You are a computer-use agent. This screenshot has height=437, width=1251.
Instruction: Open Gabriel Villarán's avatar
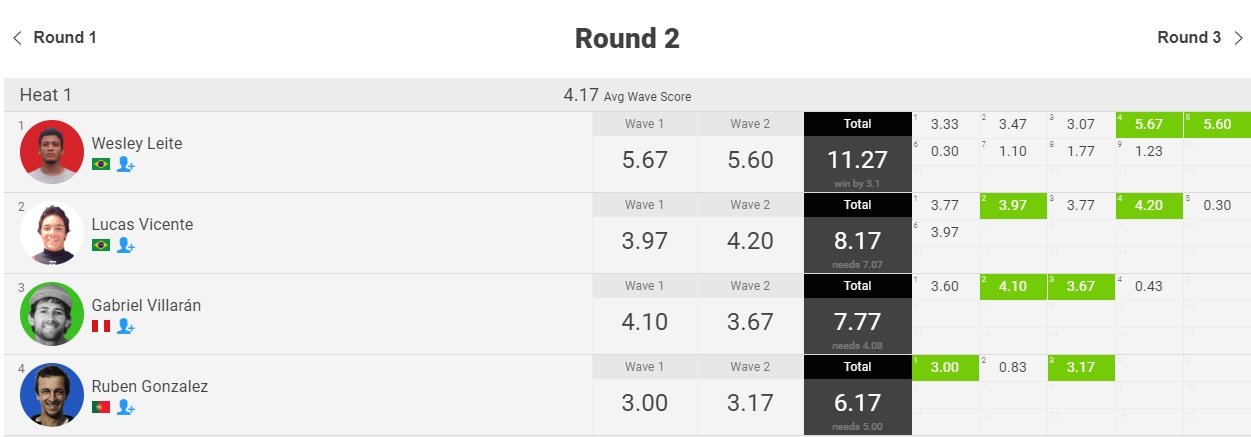point(52,314)
